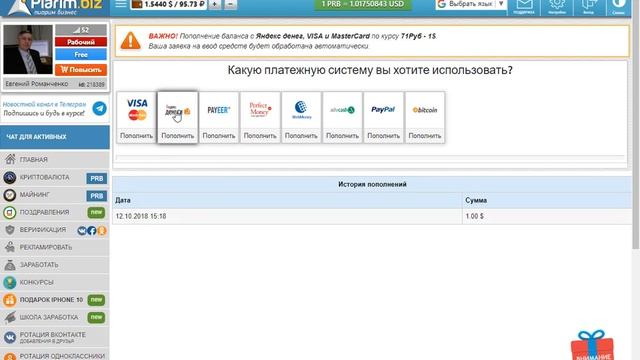Image resolution: width=640 pixels, height=360 pixels.
Task: Click the orange Повысить upgrade button
Action: pos(81,69)
